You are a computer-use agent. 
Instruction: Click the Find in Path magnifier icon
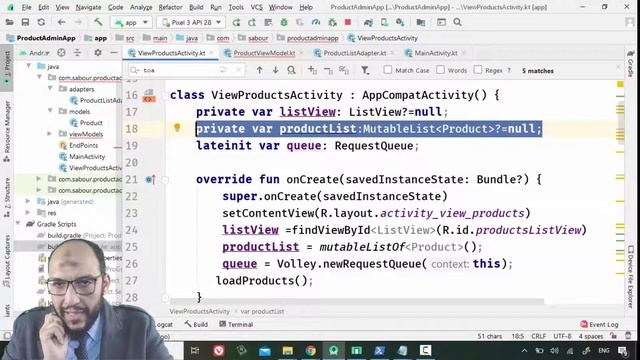tap(291, 70)
